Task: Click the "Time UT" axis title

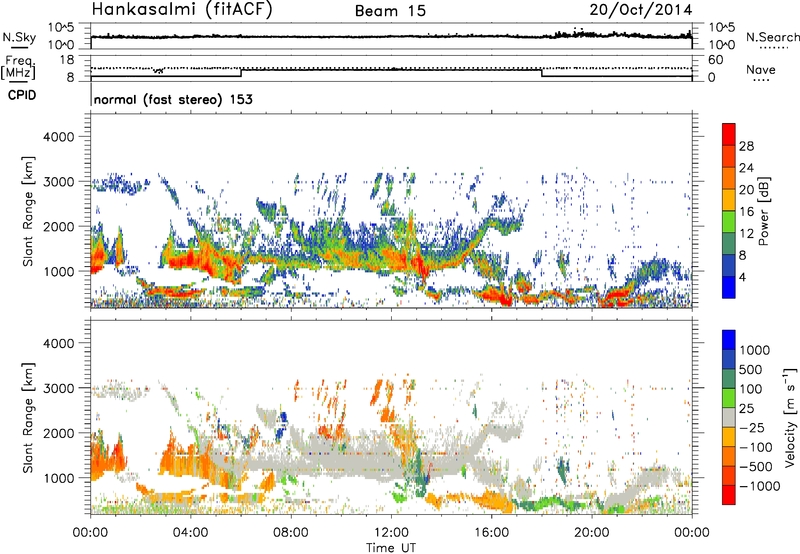Action: (391, 548)
